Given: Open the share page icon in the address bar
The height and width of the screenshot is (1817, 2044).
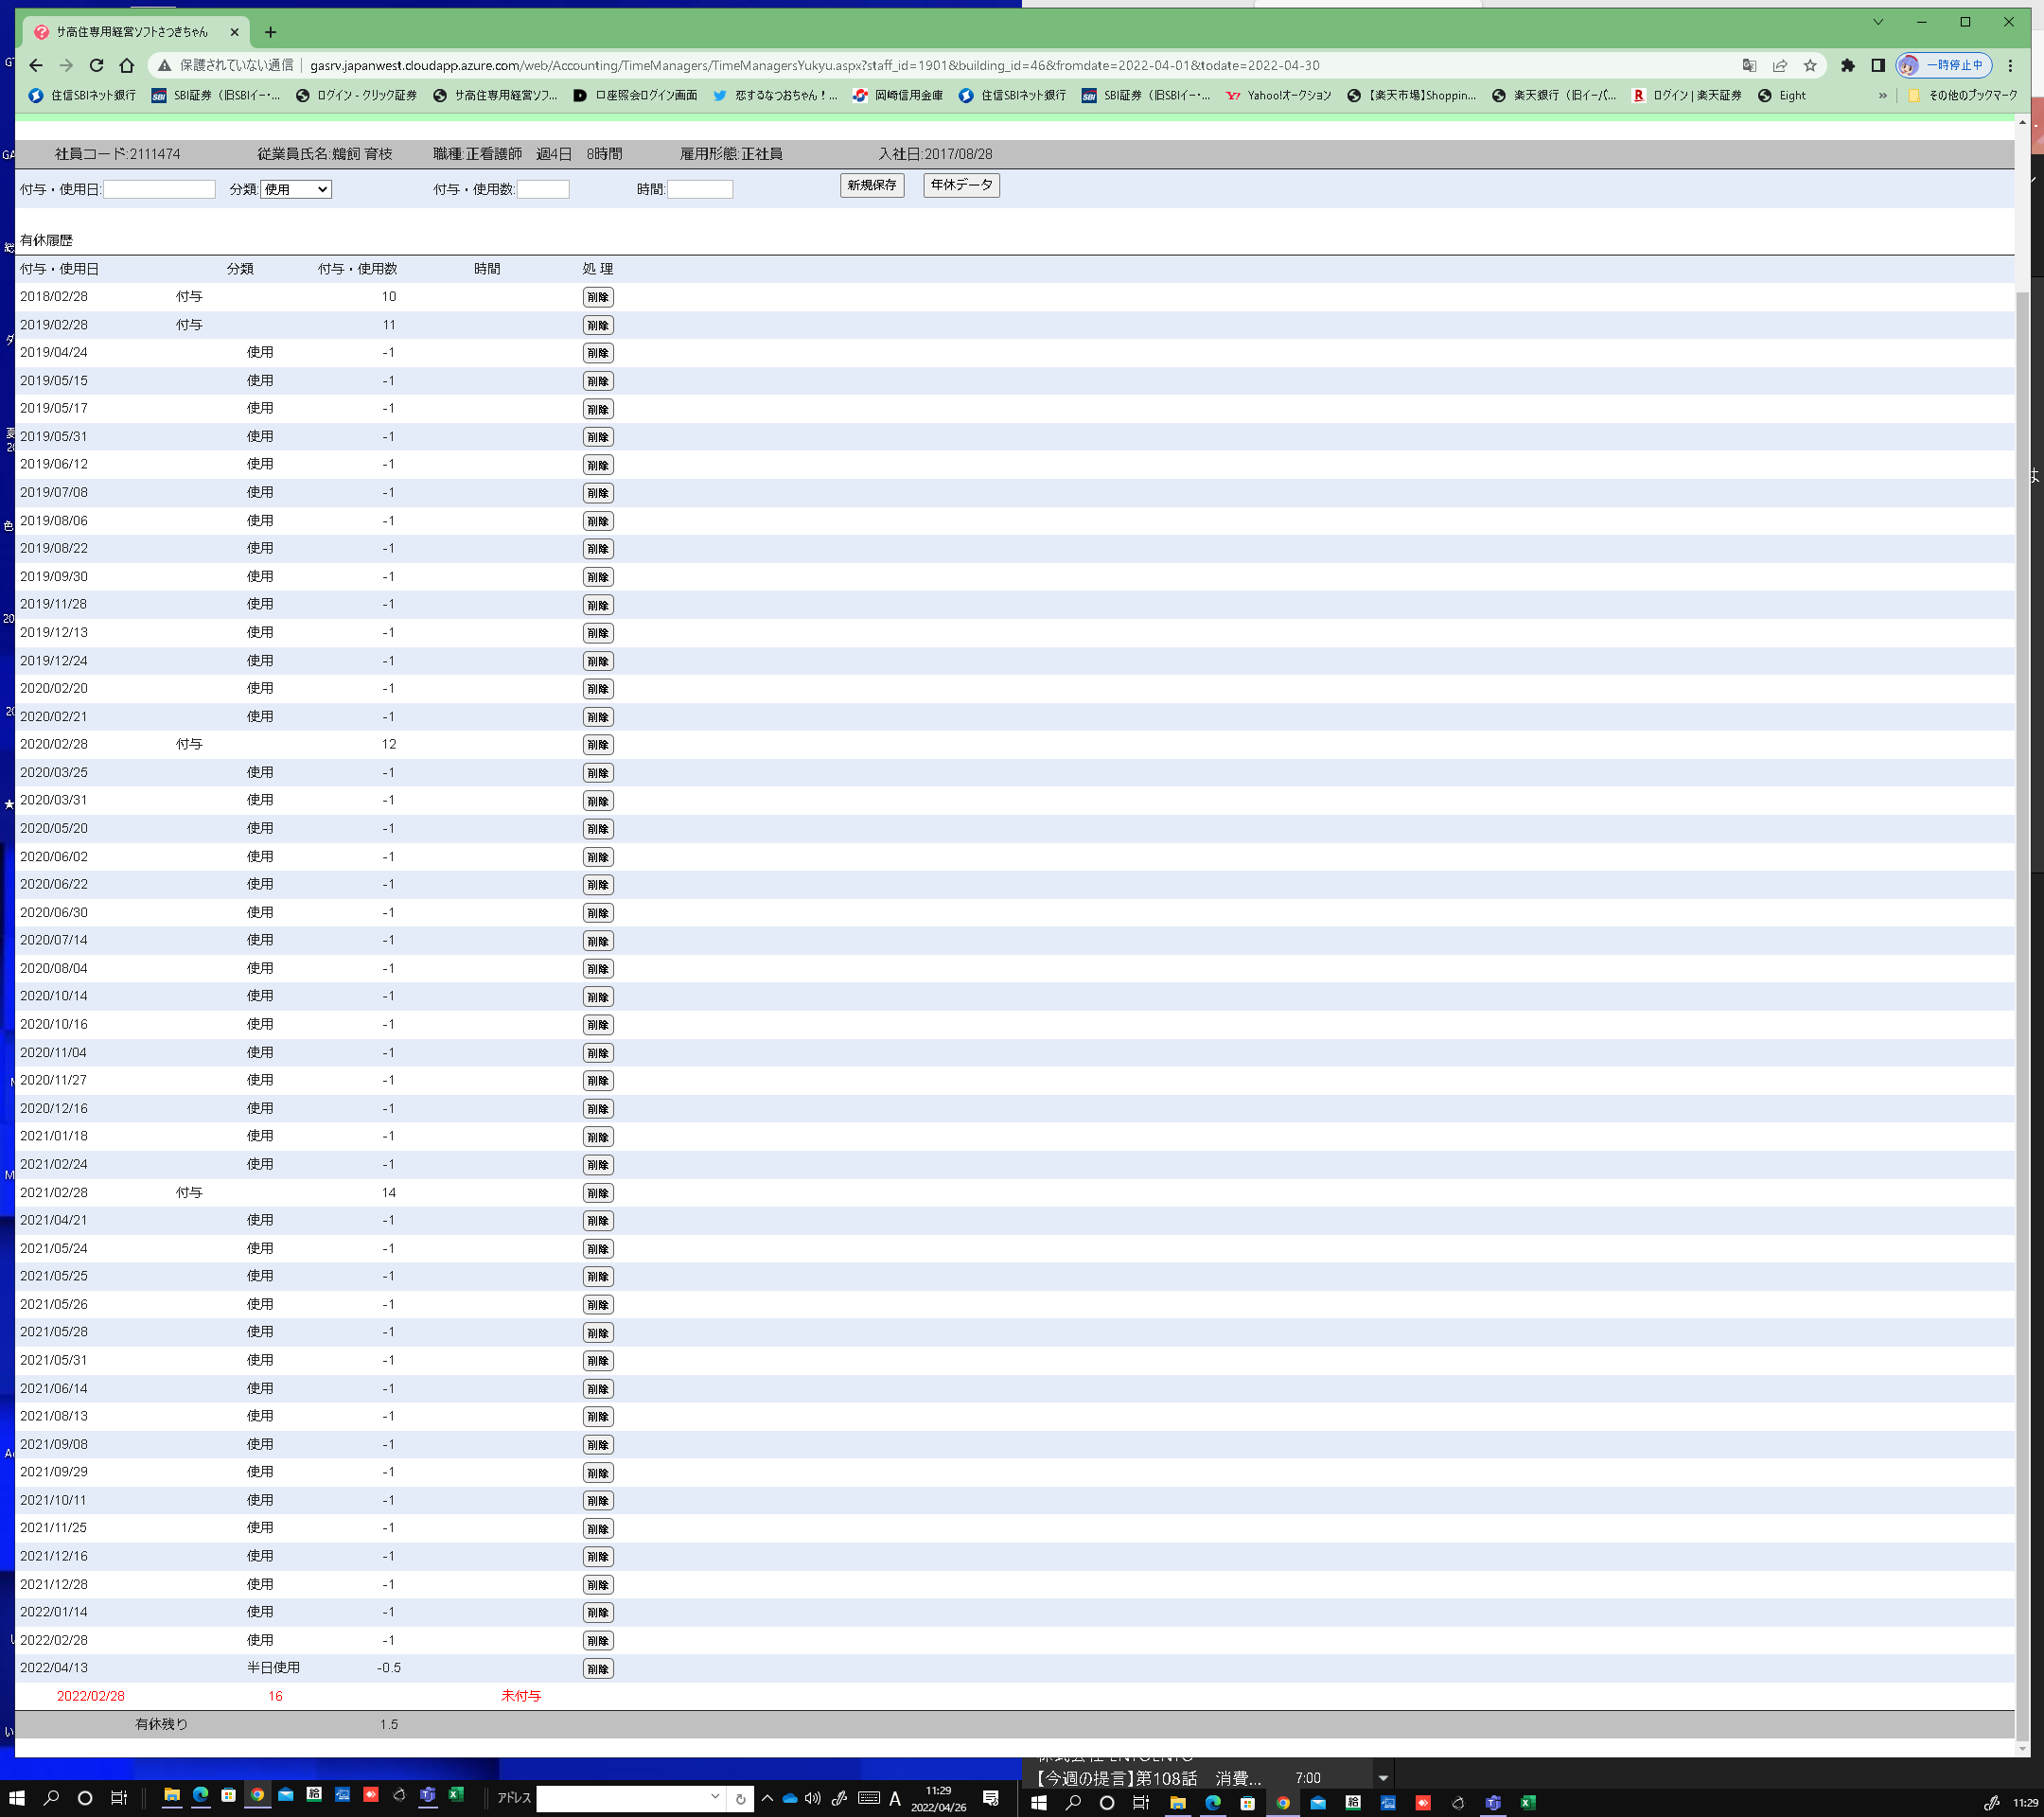Looking at the screenshot, I should click(1779, 65).
